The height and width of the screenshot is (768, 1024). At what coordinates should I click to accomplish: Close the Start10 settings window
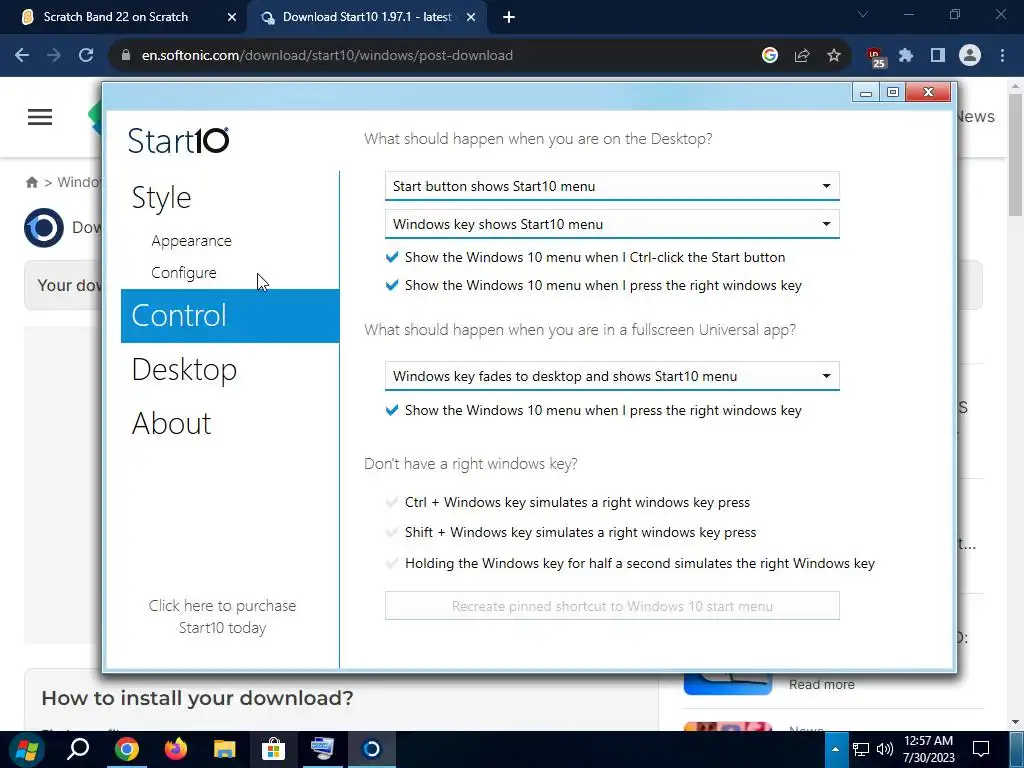928,92
